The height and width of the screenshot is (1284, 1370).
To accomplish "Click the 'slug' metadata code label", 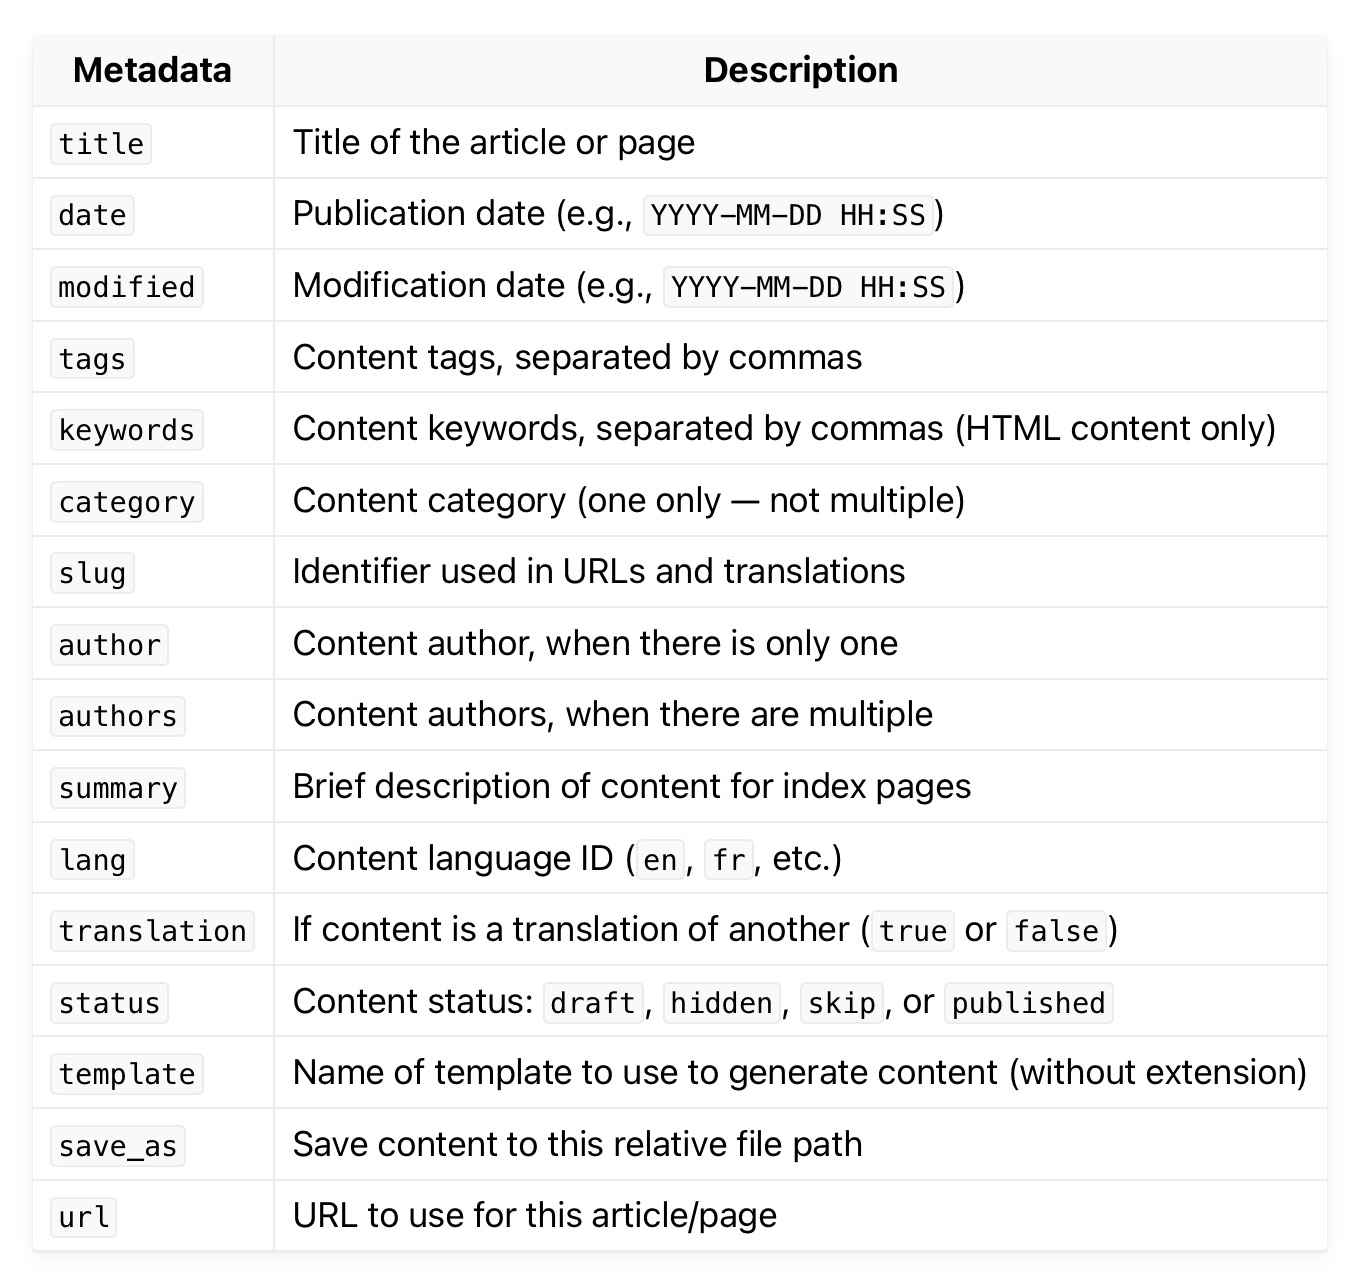I will (92, 573).
